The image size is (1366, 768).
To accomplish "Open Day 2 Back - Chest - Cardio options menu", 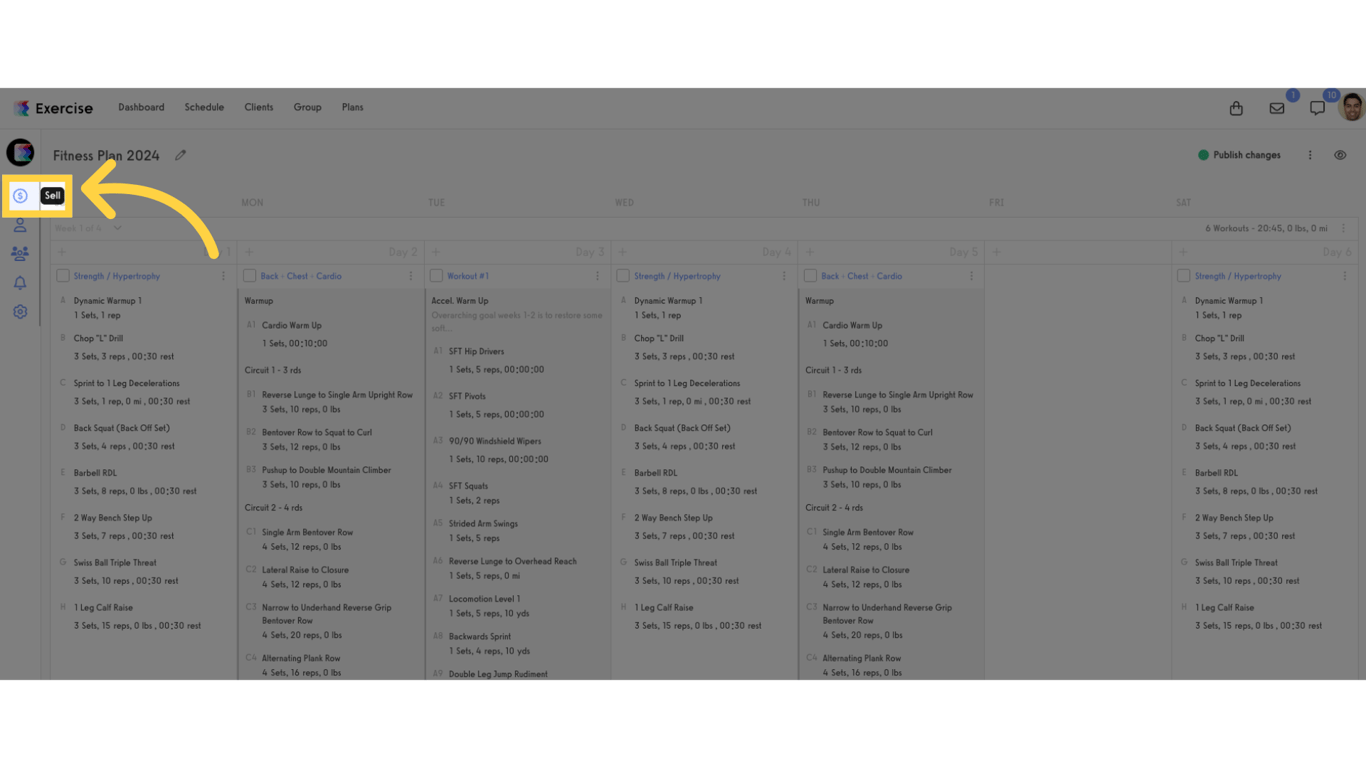I will (411, 276).
